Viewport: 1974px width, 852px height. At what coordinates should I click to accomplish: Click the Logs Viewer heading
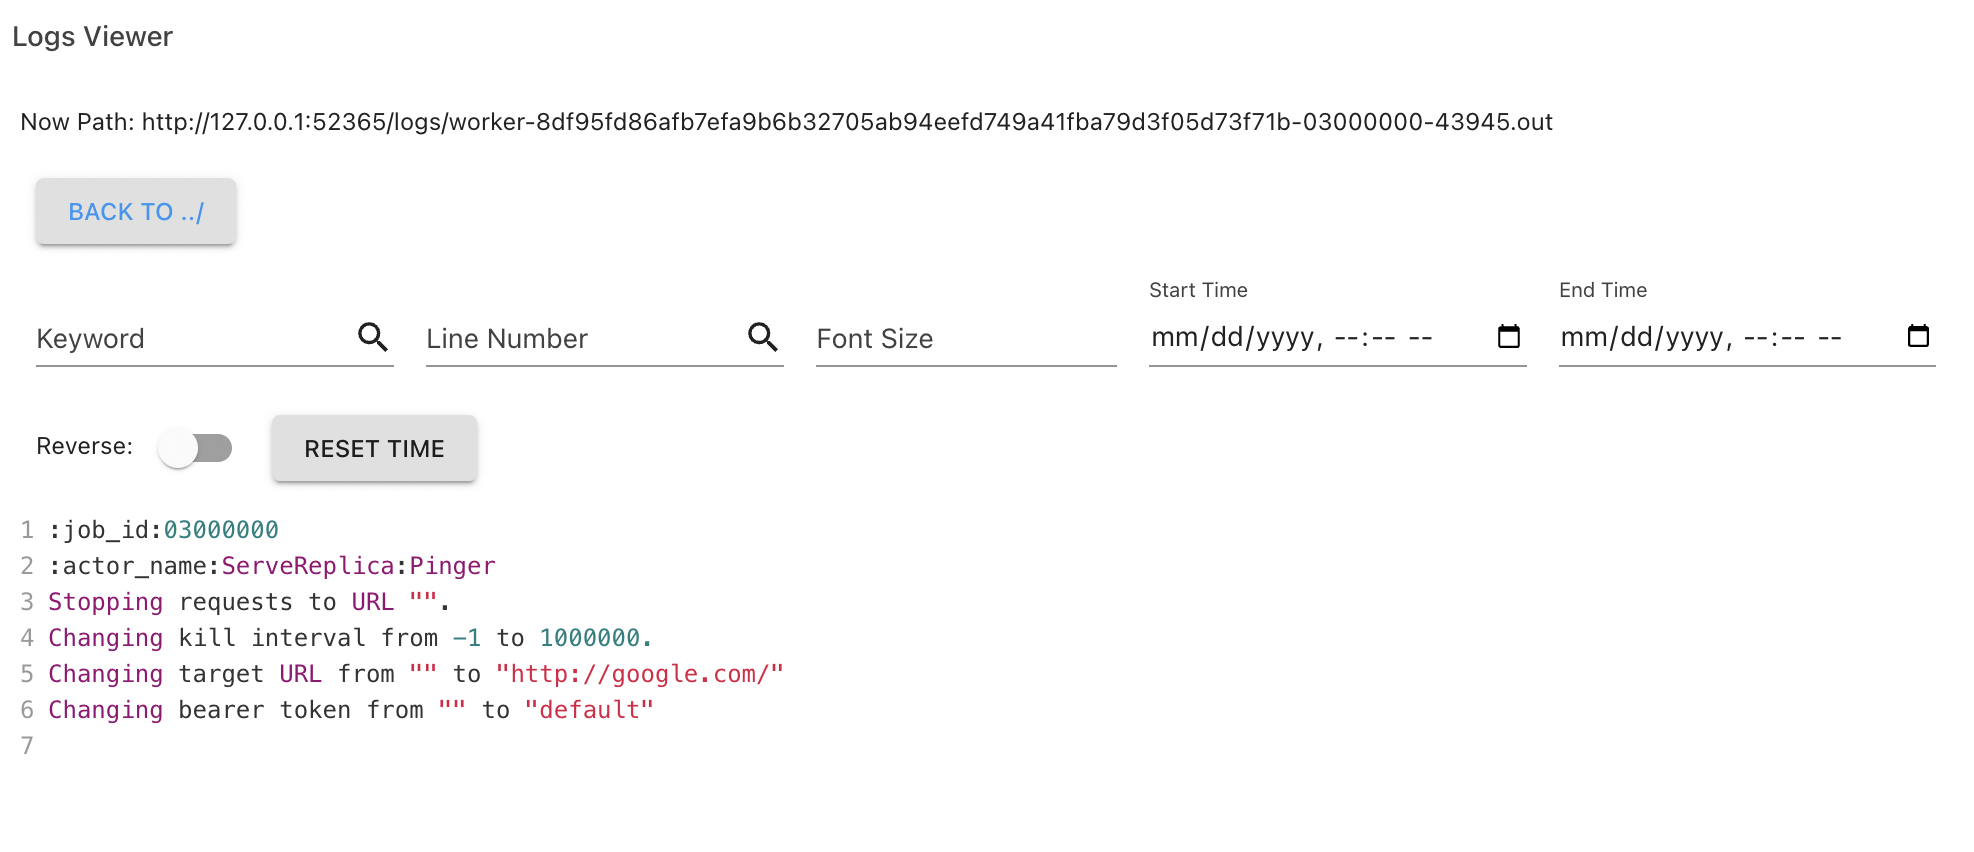click(92, 36)
